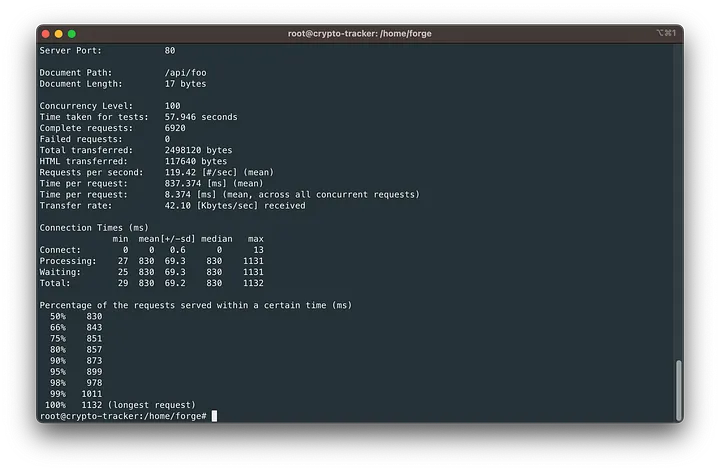Click the cursor at the shell prompt

[x=214, y=416]
